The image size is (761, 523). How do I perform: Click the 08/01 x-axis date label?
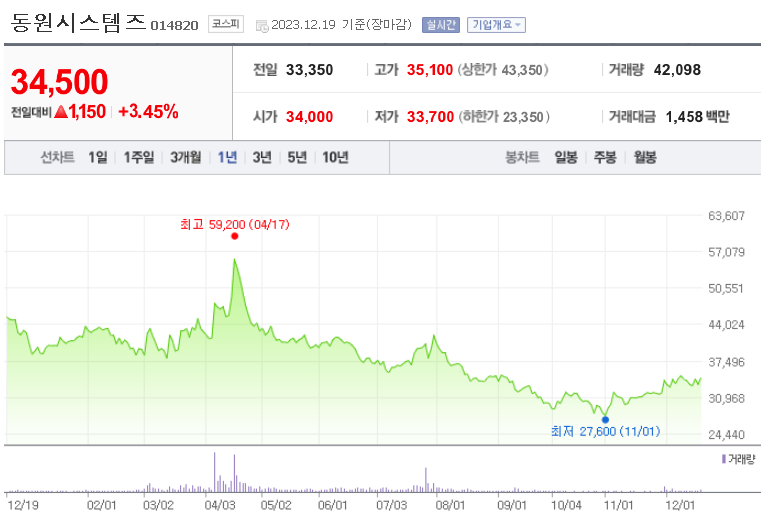click(450, 506)
